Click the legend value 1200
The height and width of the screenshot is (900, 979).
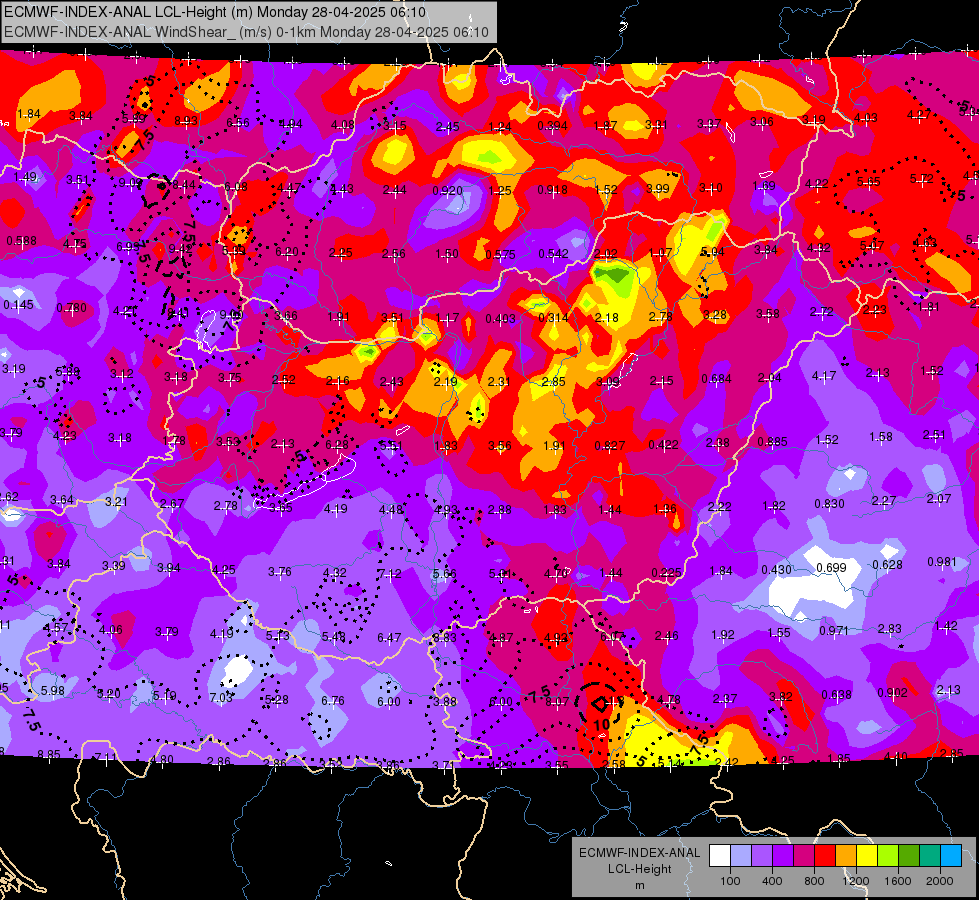[856, 881]
